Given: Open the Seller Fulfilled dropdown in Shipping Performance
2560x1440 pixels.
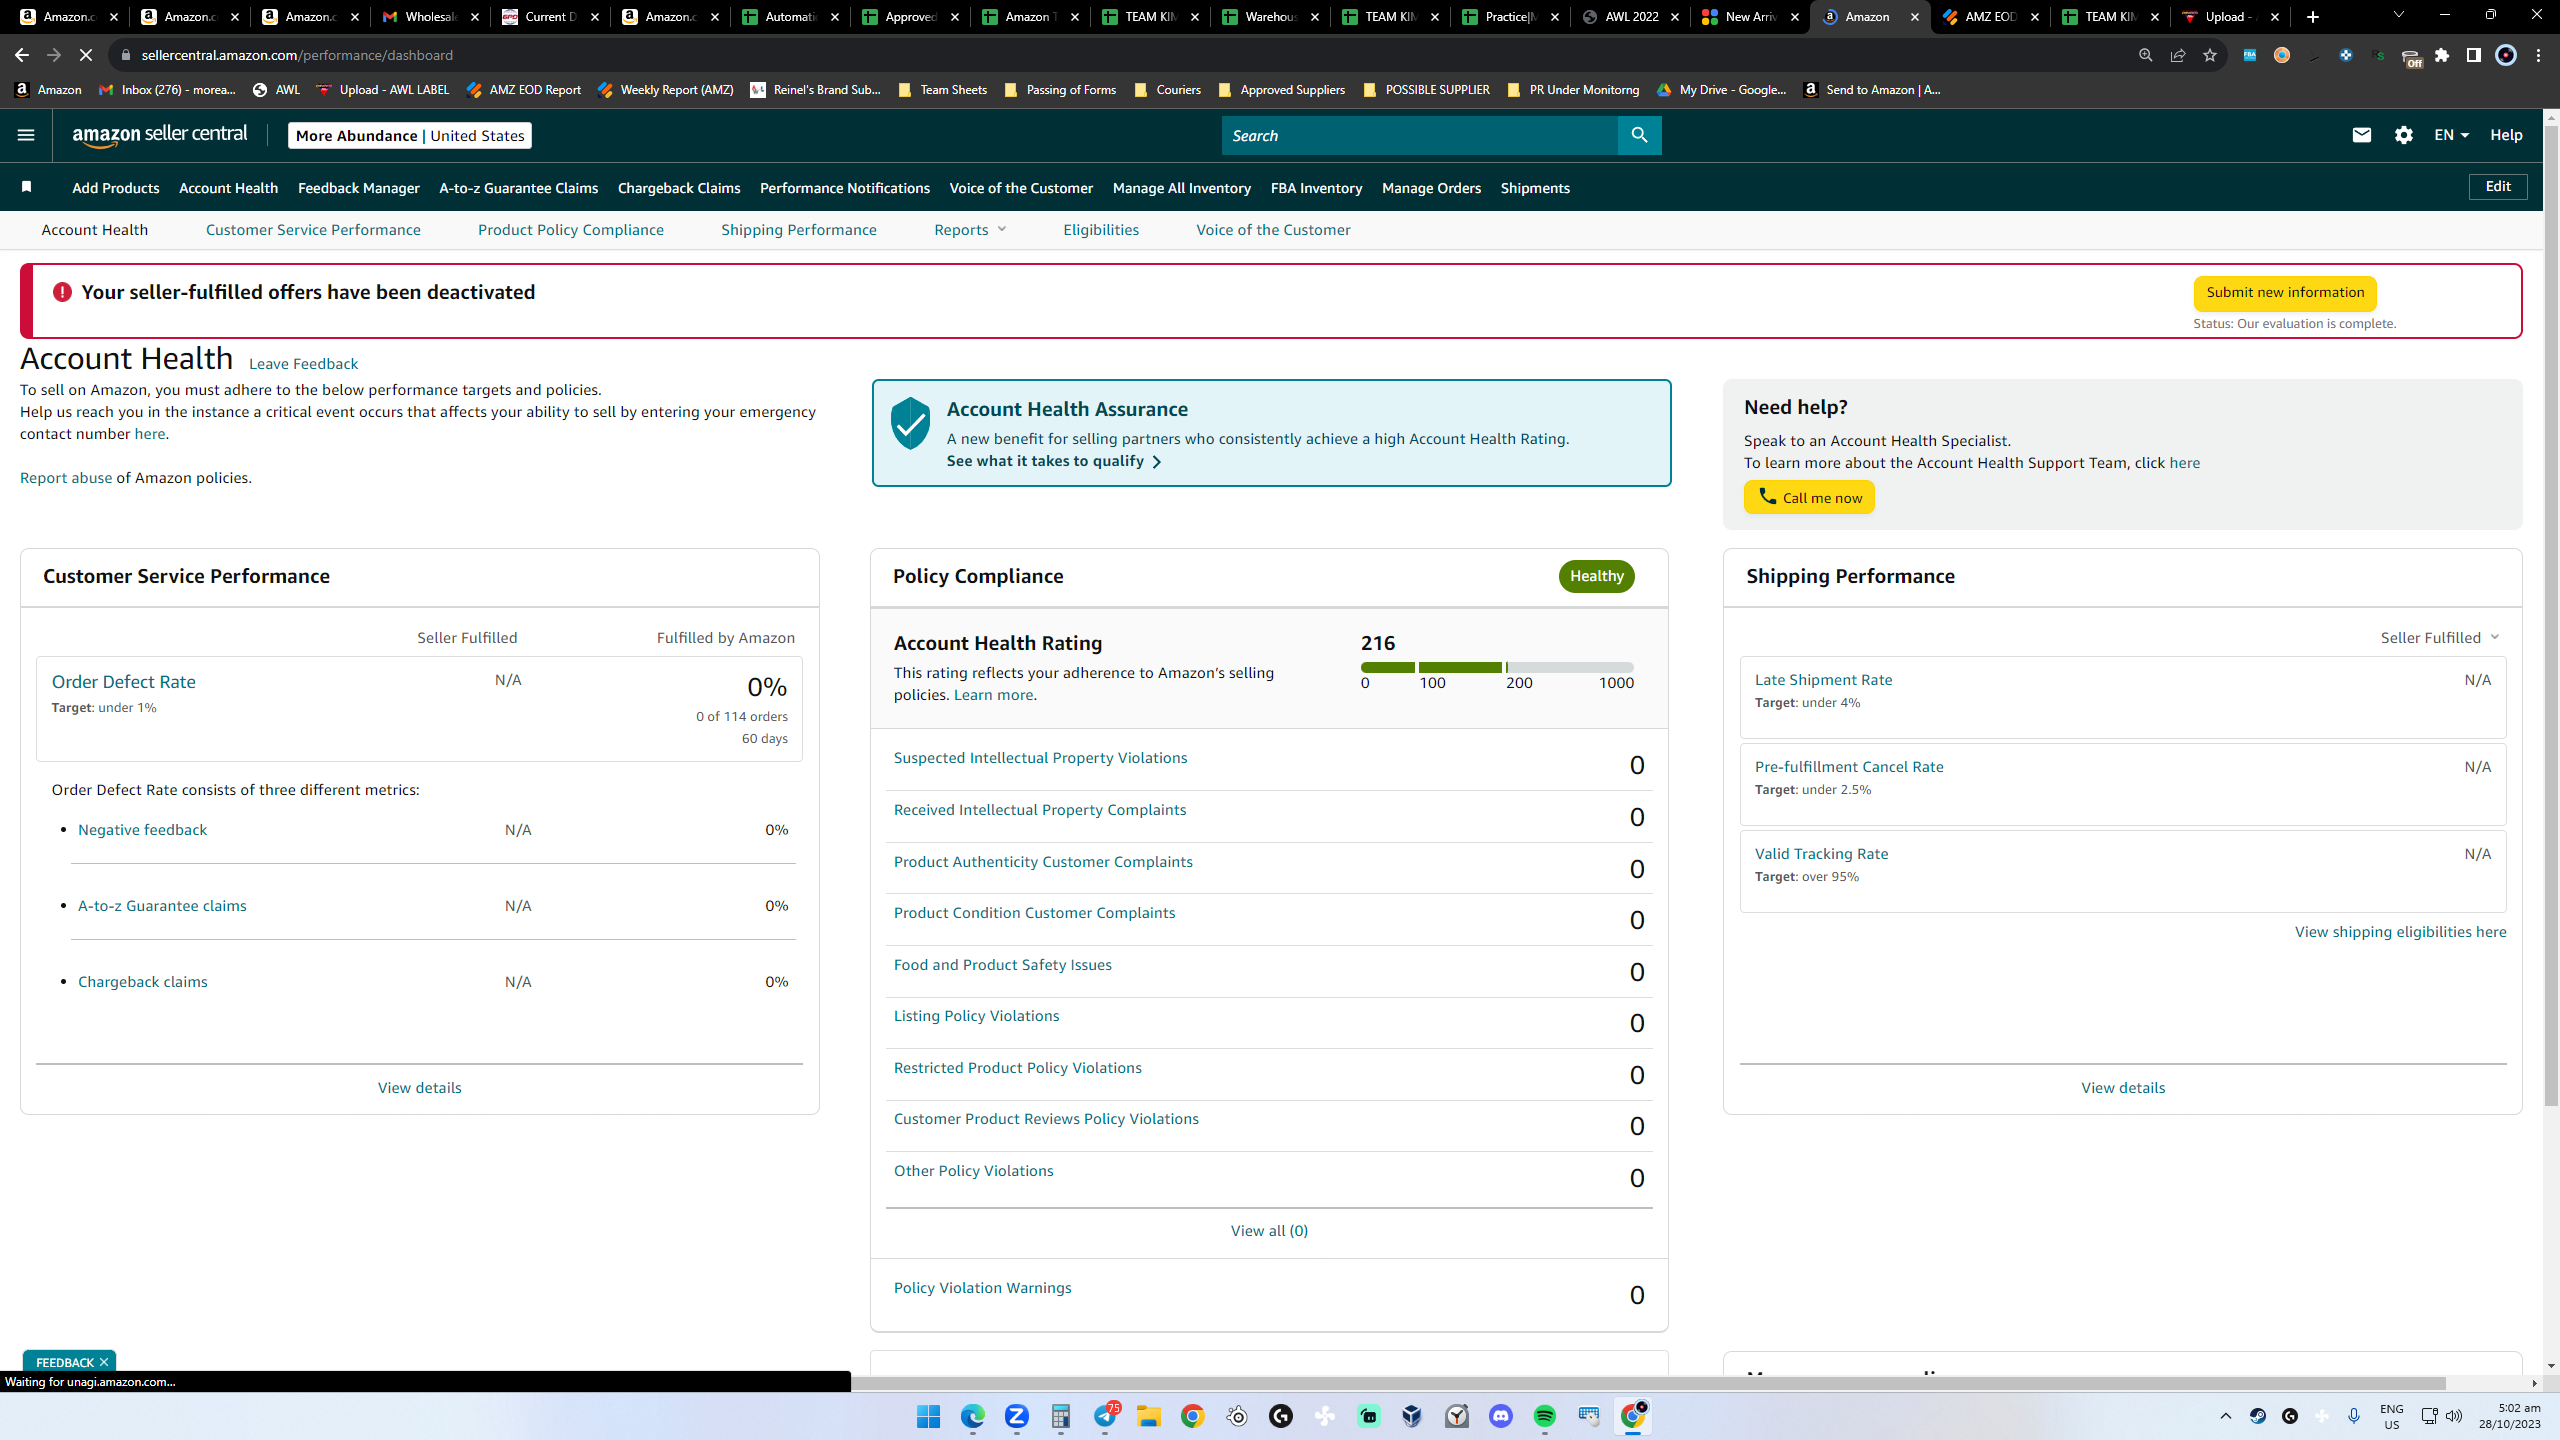Looking at the screenshot, I should pos(2440,637).
